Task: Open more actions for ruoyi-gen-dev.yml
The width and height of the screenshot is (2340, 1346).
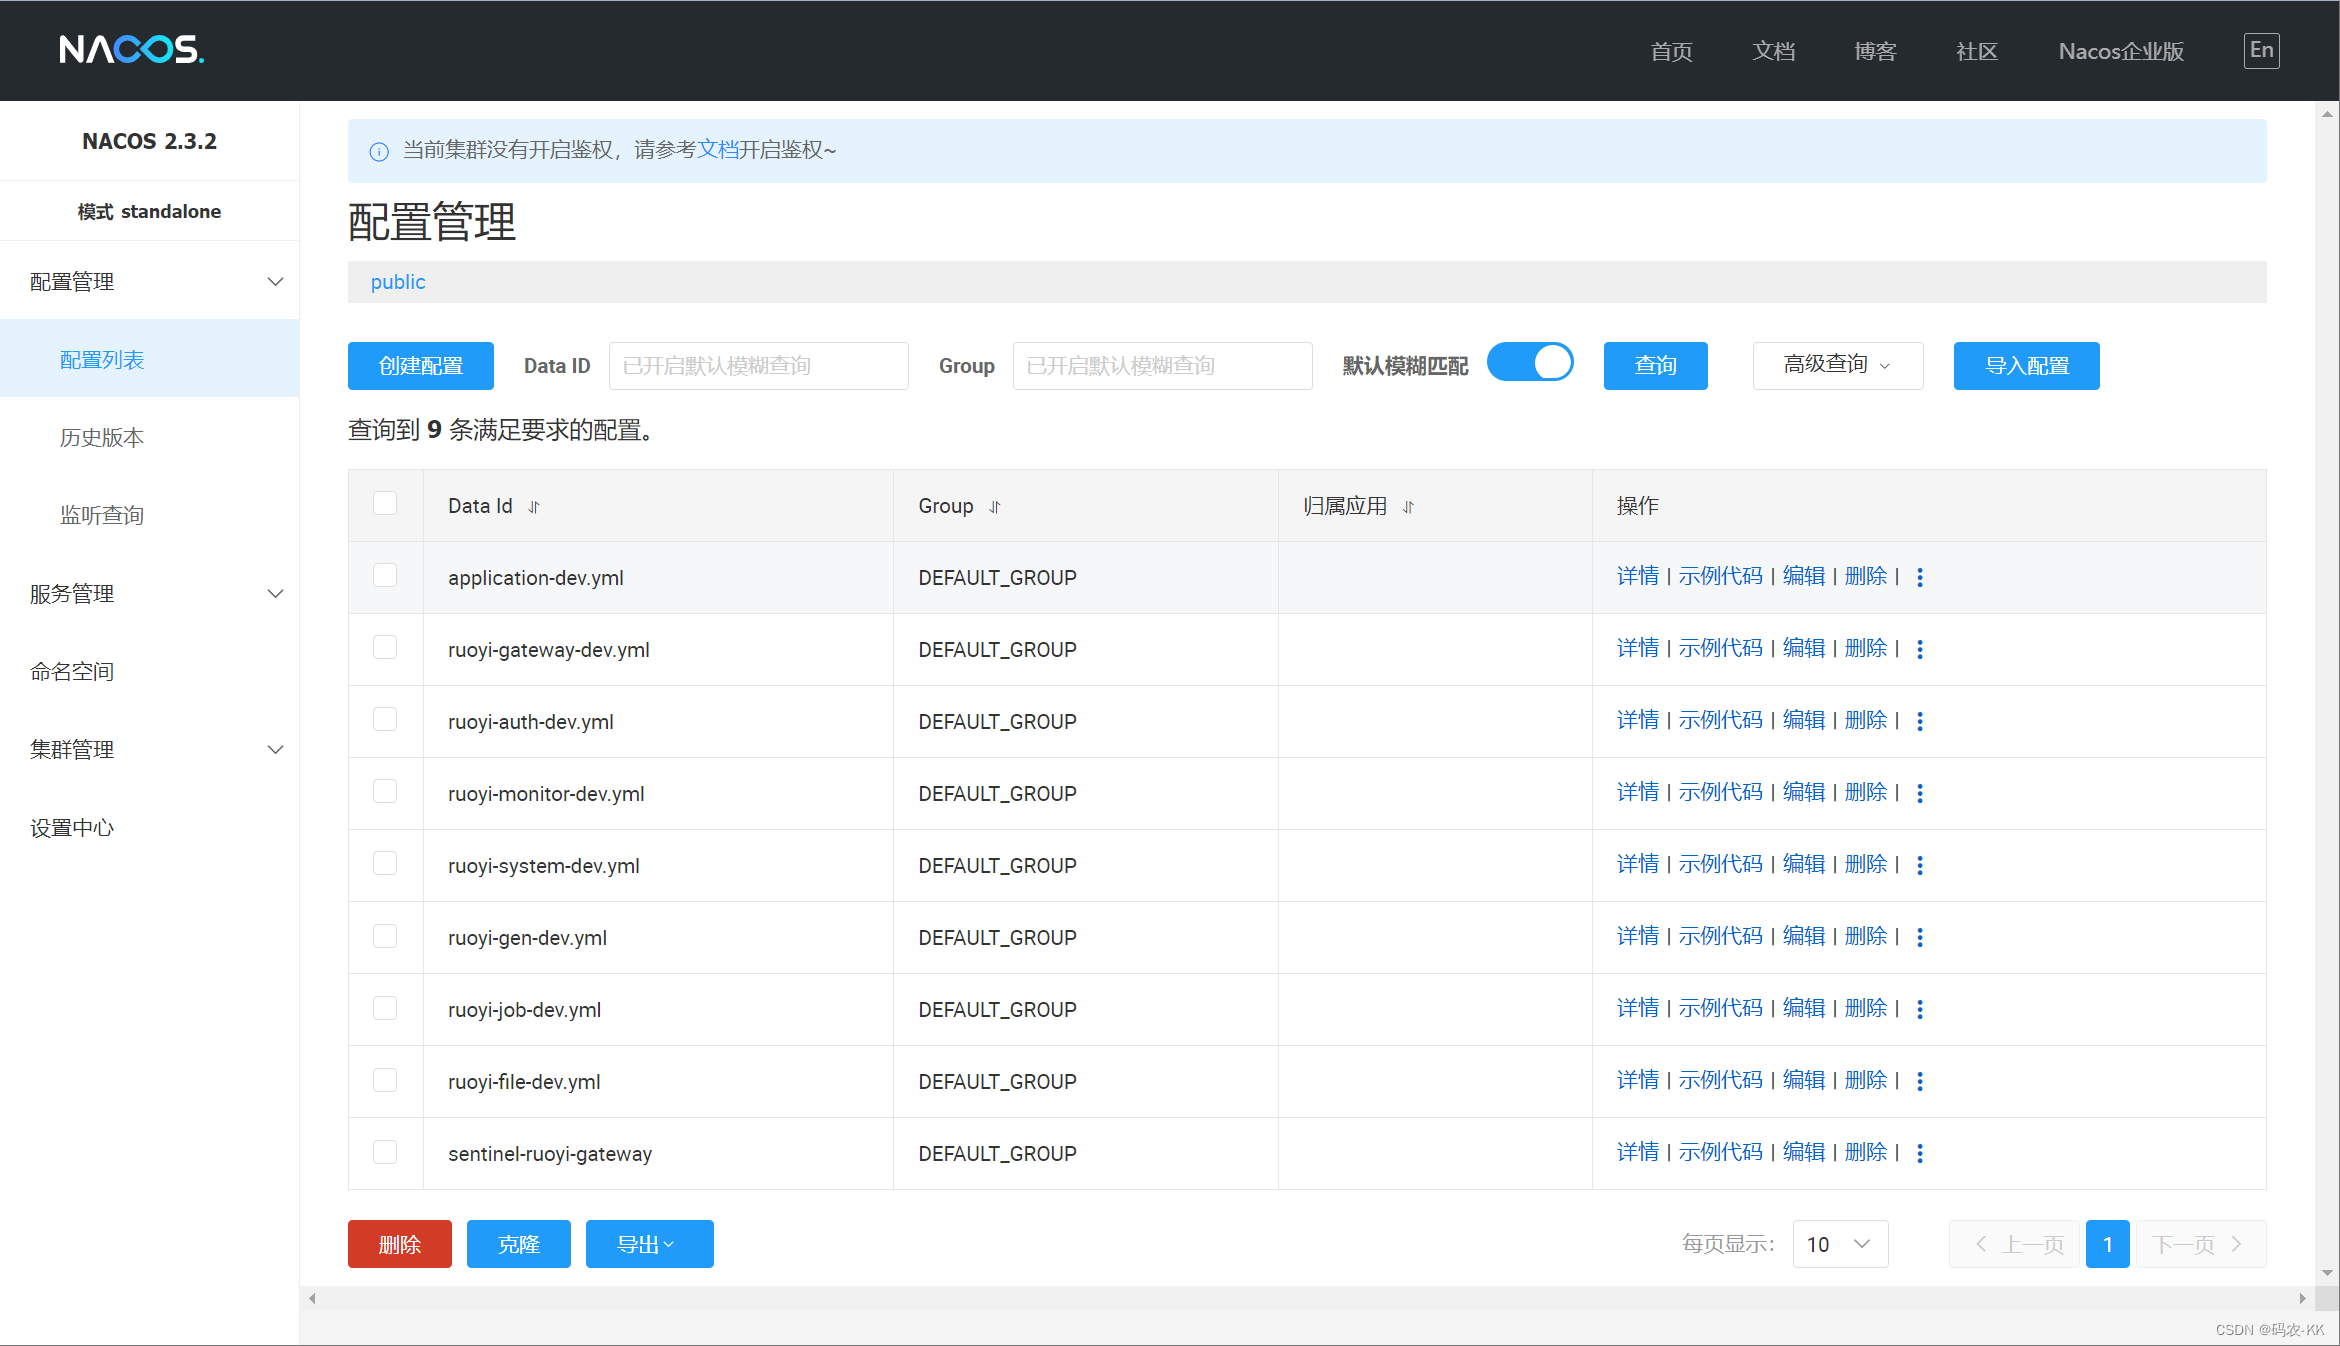Action: tap(1920, 937)
